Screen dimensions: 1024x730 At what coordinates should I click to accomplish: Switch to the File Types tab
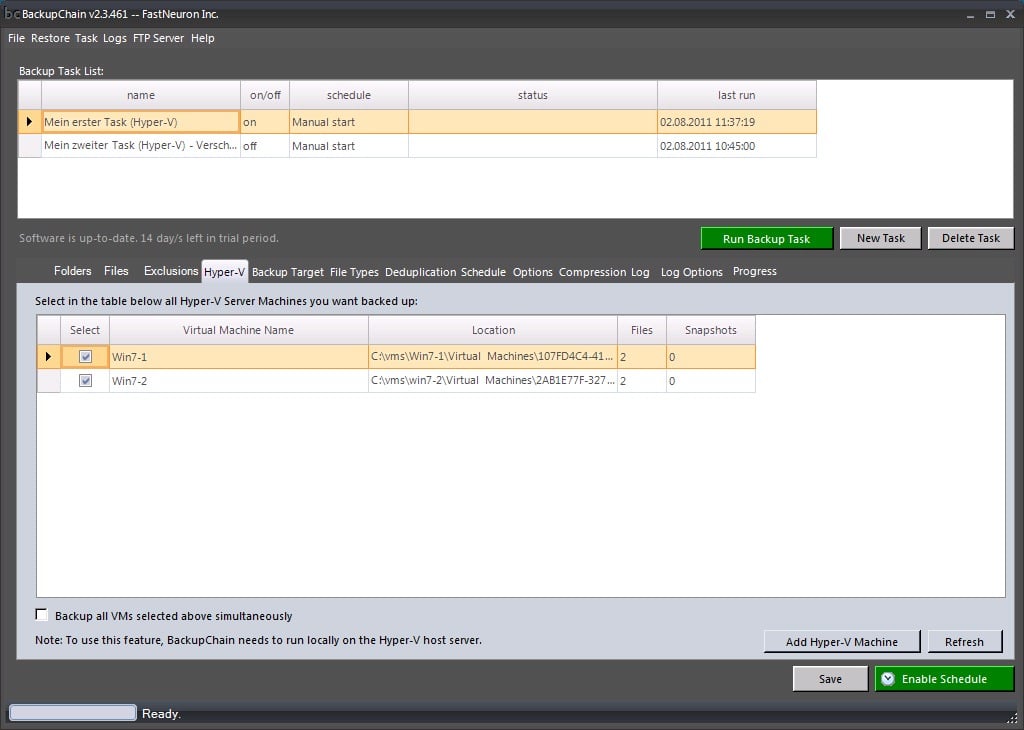coord(354,272)
